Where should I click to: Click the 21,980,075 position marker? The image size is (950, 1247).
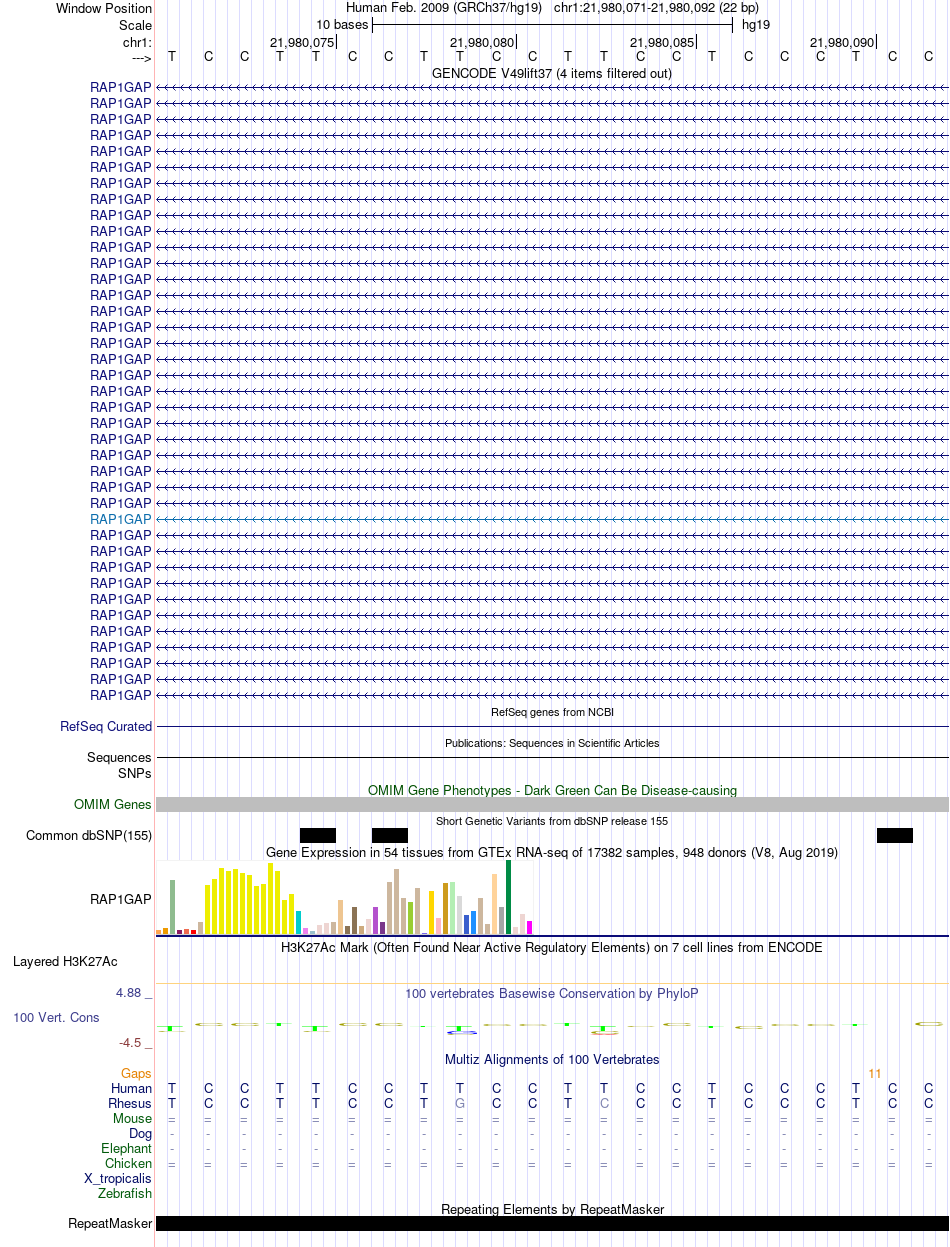(x=302, y=42)
